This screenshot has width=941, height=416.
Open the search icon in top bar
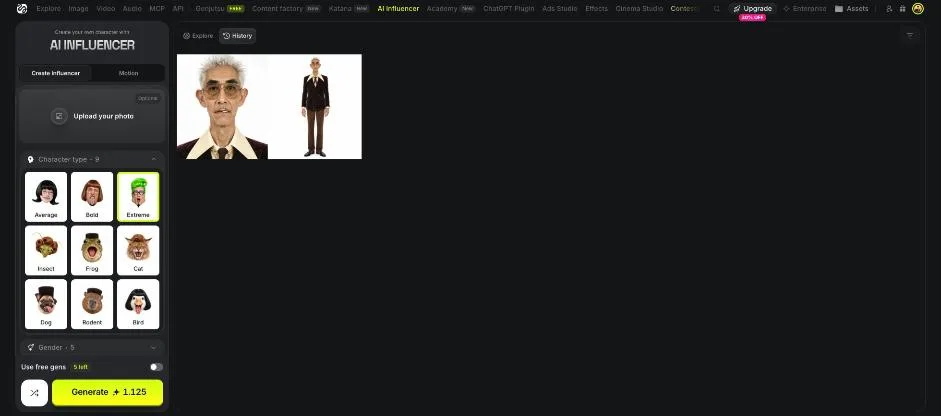(x=717, y=8)
